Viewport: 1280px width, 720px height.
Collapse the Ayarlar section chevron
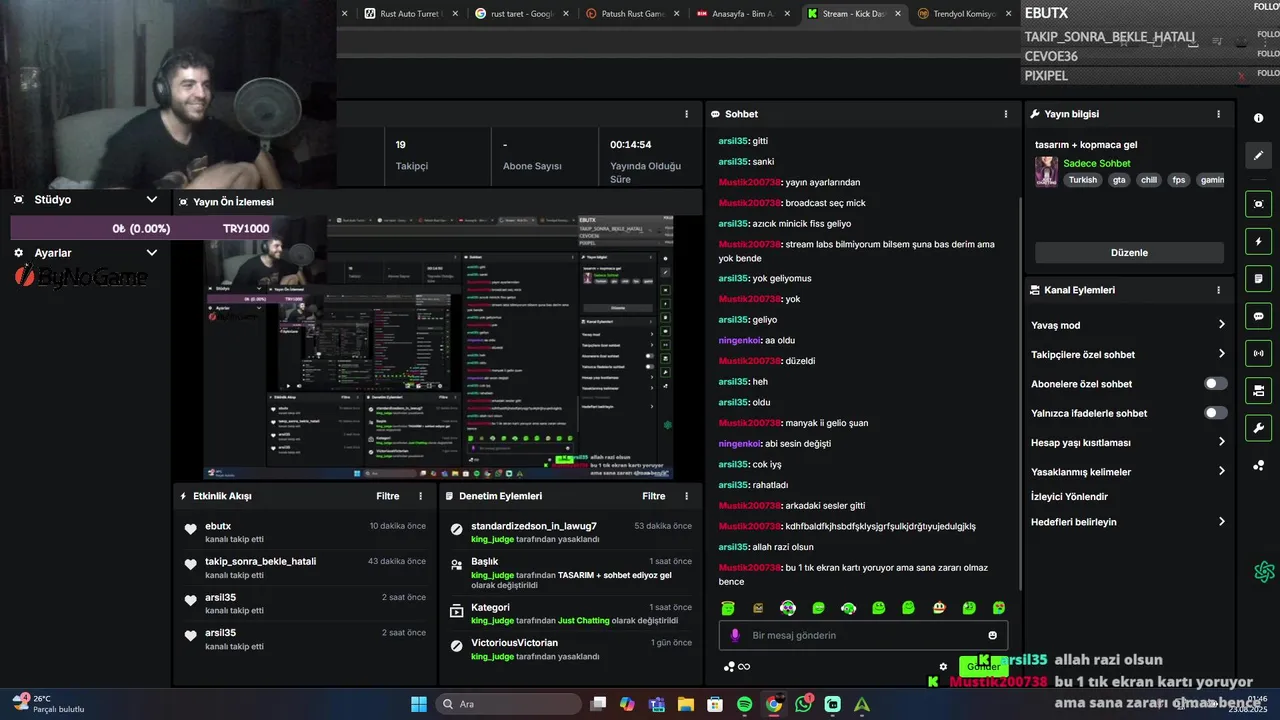tap(152, 253)
